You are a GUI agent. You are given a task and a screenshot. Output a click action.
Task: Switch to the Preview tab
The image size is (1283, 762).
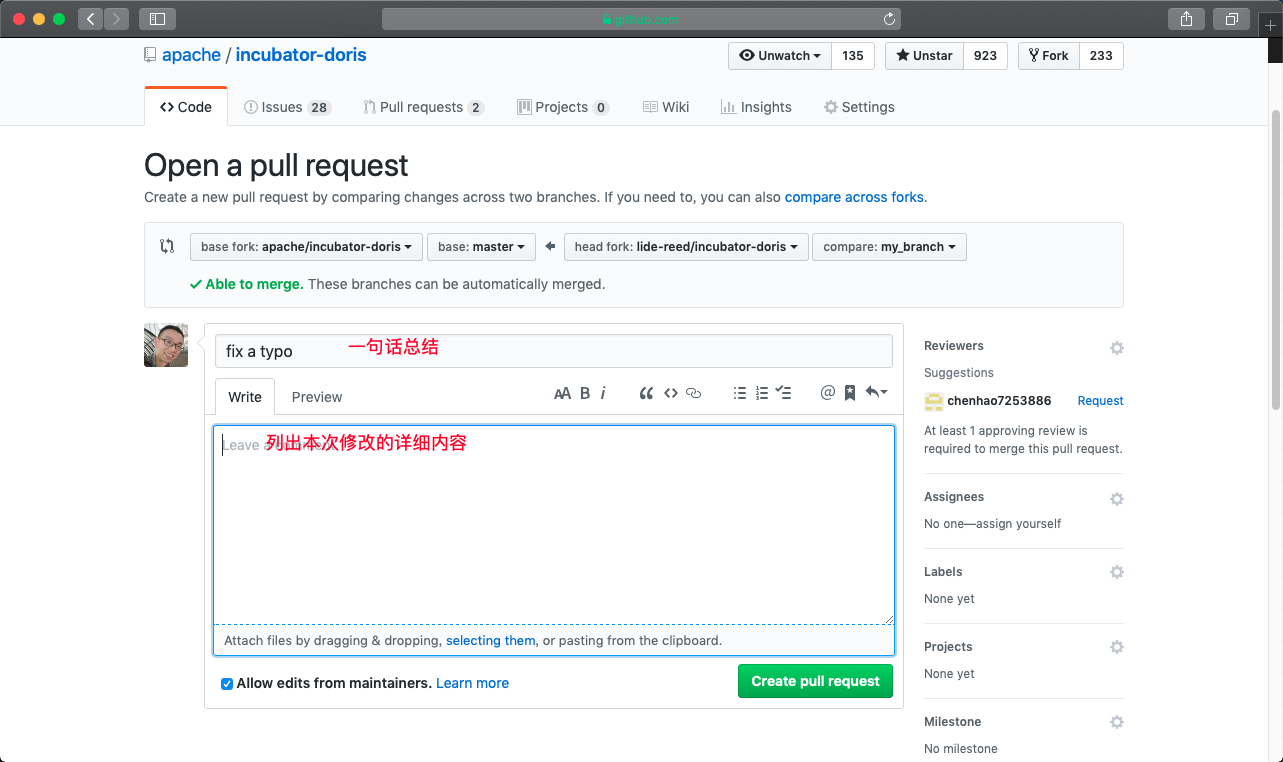pos(317,397)
